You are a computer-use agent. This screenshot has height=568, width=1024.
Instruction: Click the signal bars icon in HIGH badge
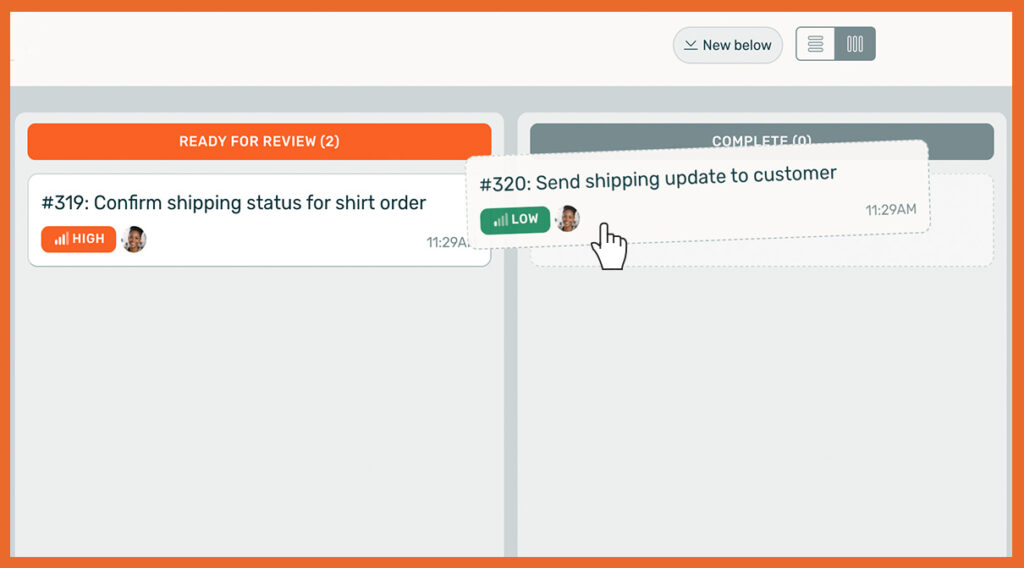pyautogui.click(x=61, y=240)
